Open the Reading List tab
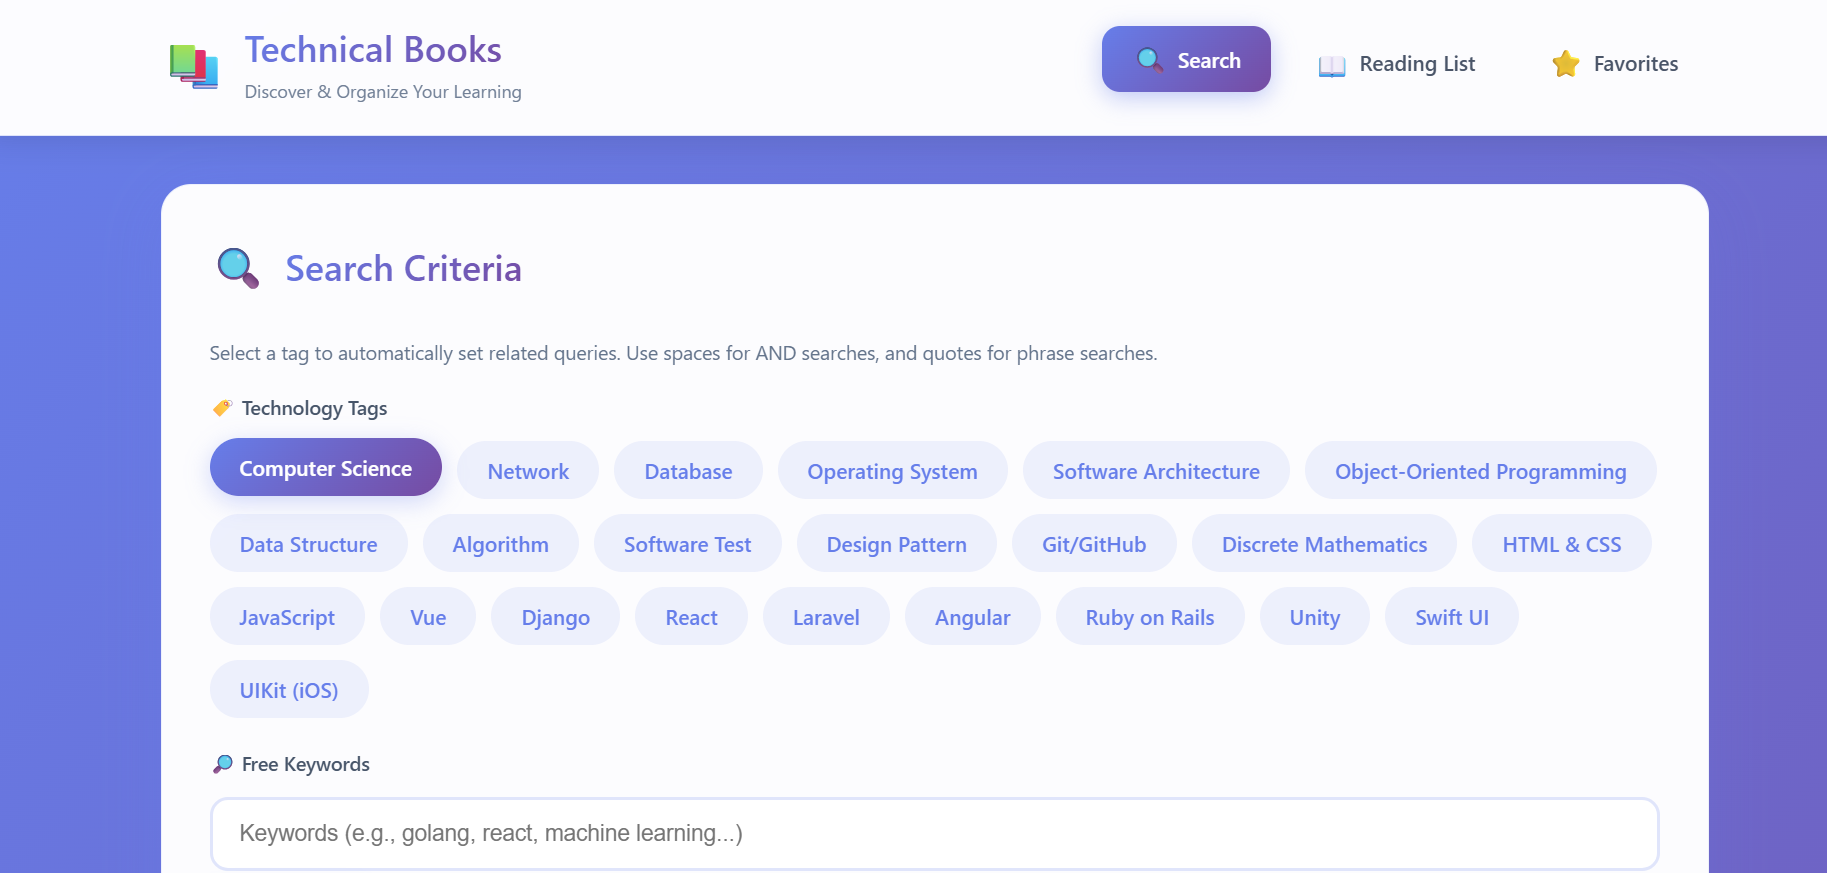 coord(1397,64)
